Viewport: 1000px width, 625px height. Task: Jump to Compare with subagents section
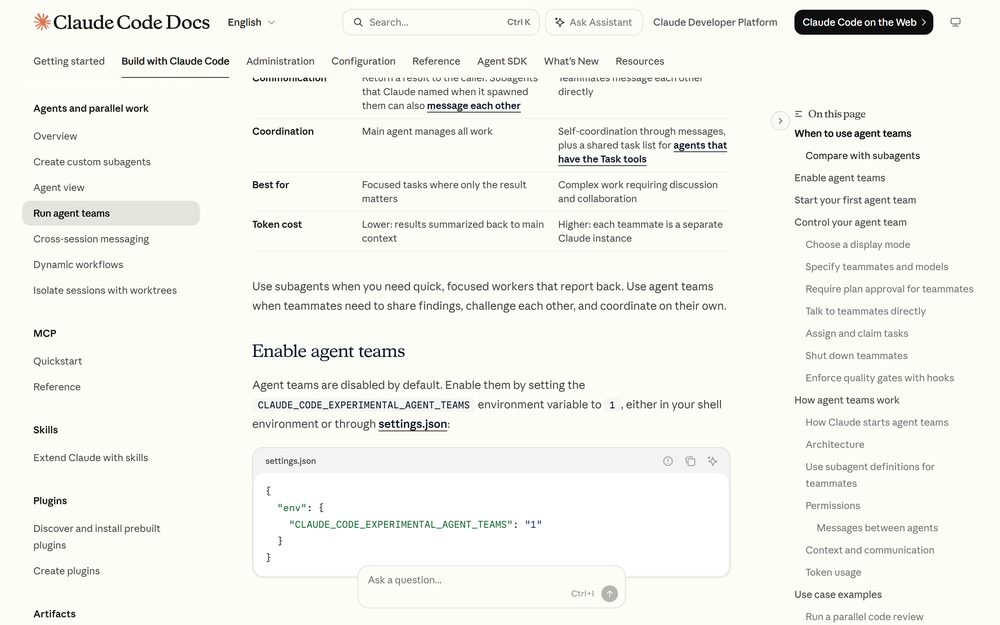pos(862,156)
